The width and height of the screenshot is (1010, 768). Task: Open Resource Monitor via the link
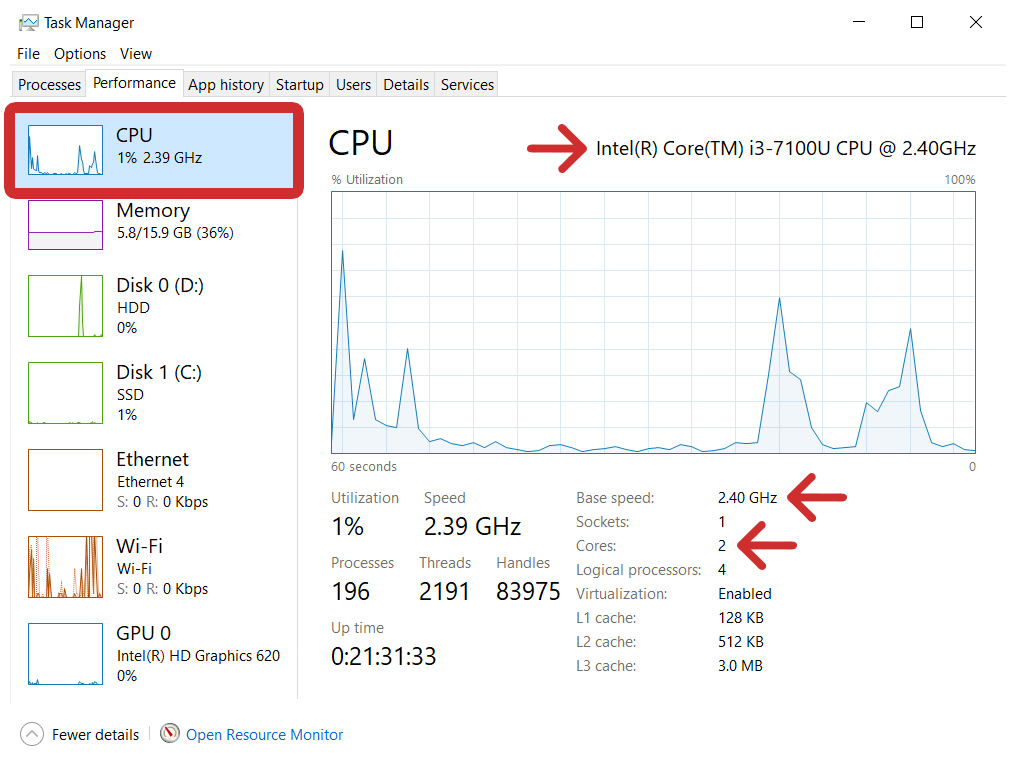pos(263,734)
